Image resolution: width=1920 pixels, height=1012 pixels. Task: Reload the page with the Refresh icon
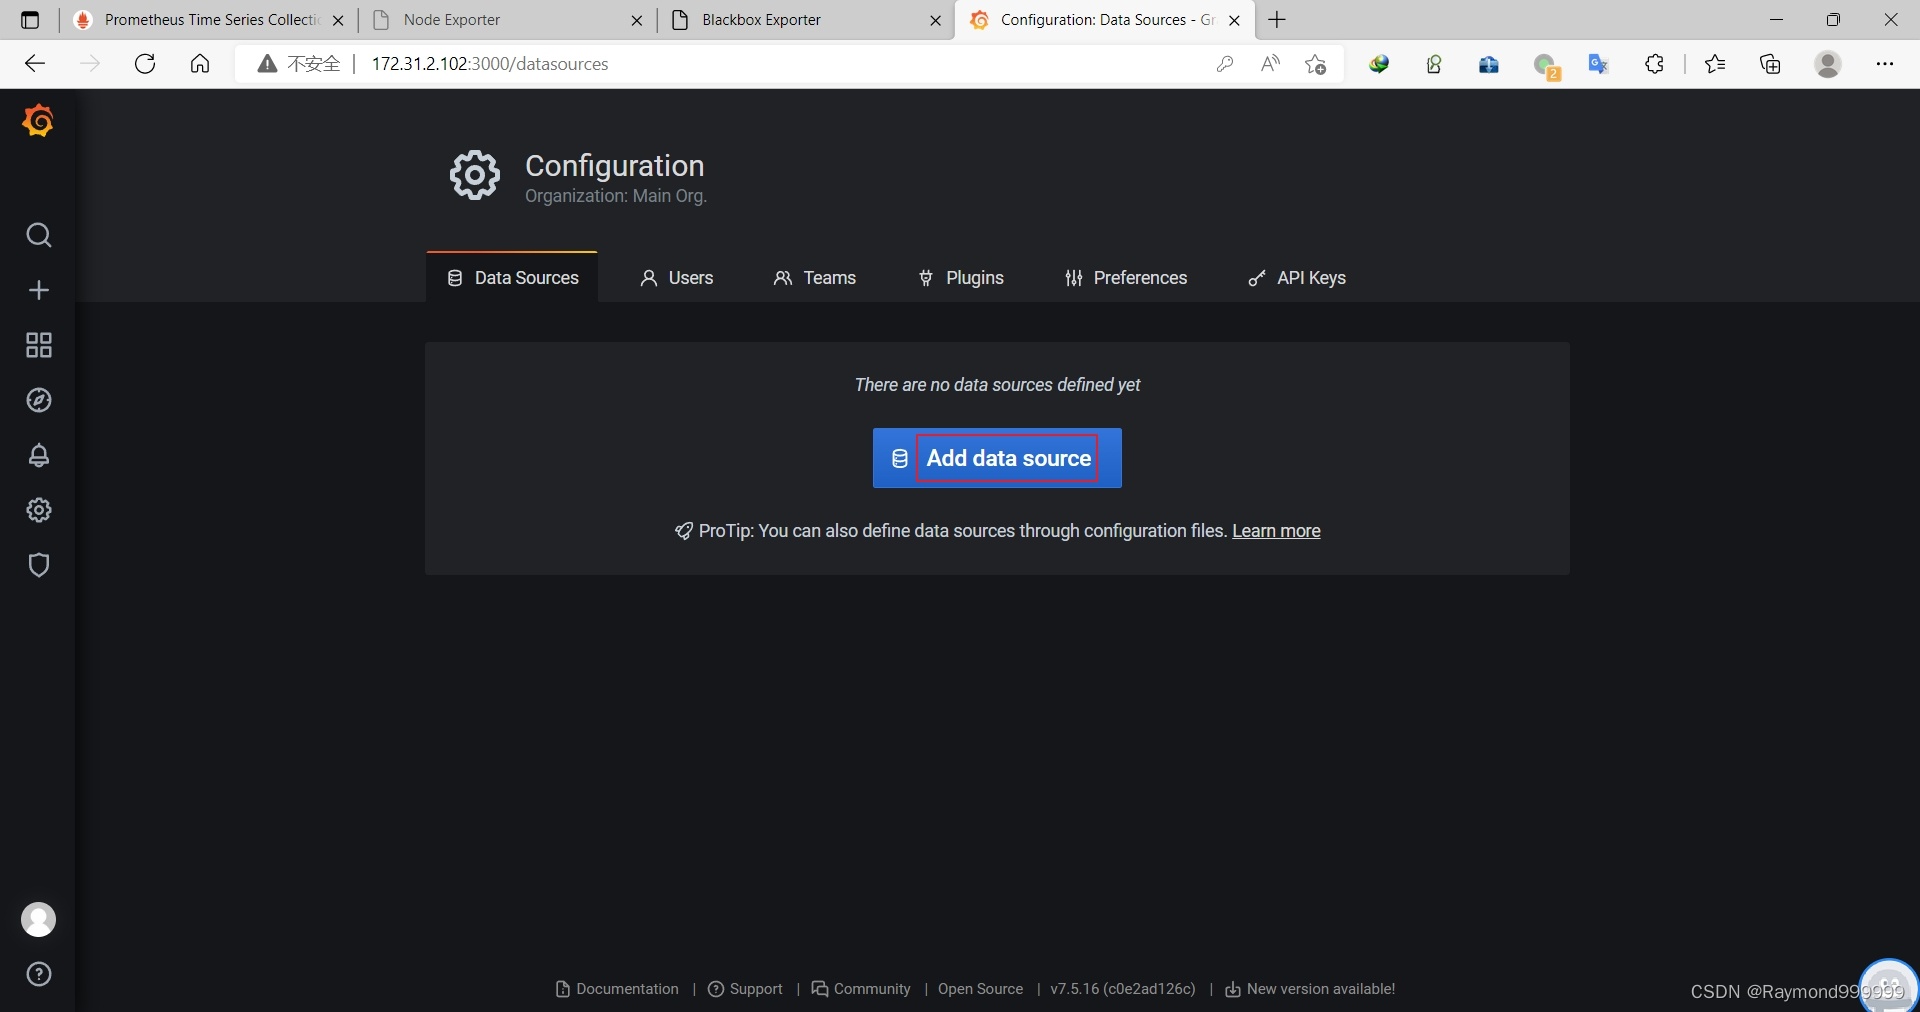[x=145, y=64]
